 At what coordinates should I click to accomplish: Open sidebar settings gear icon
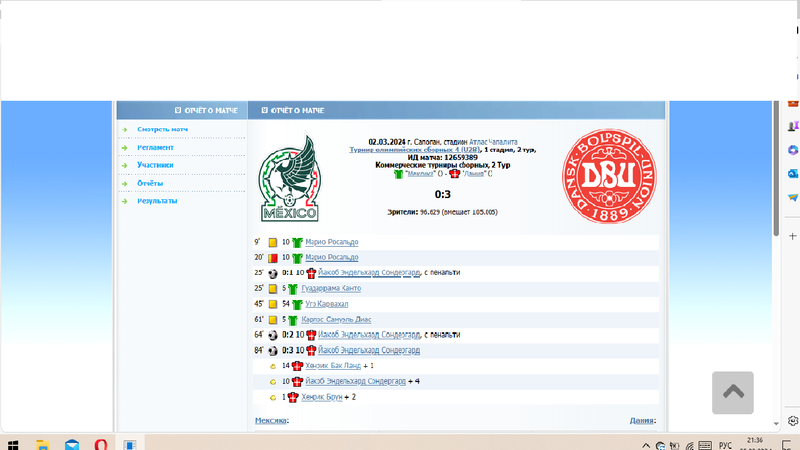coord(793,421)
